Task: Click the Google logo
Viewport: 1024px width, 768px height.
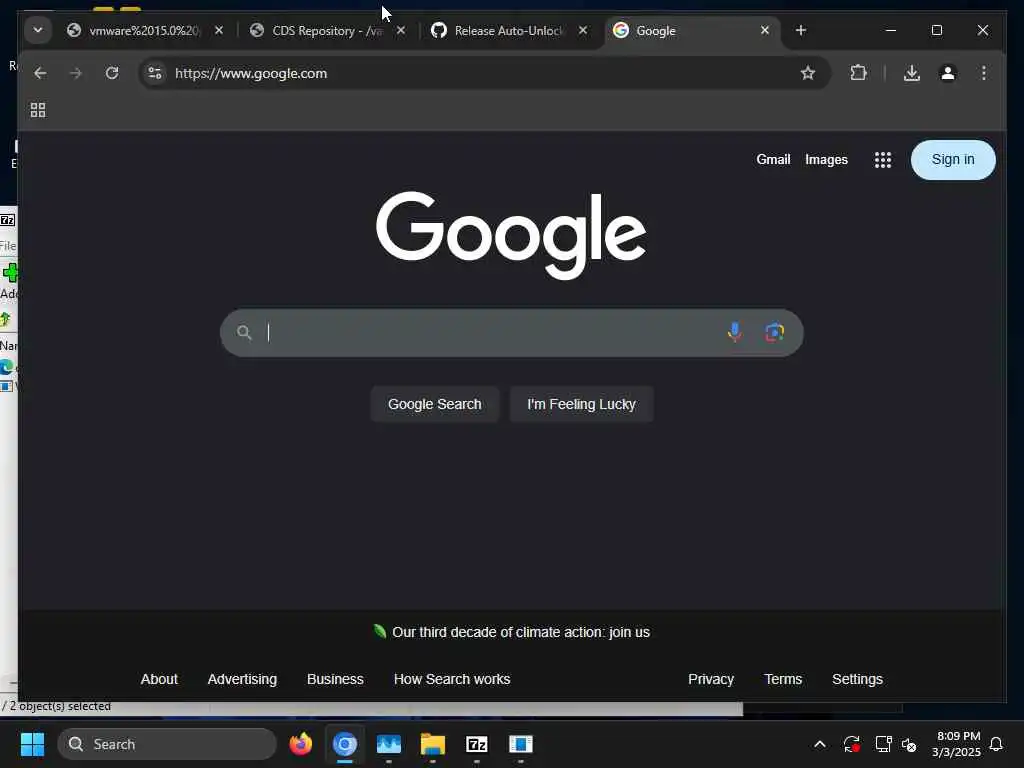Action: [x=511, y=235]
